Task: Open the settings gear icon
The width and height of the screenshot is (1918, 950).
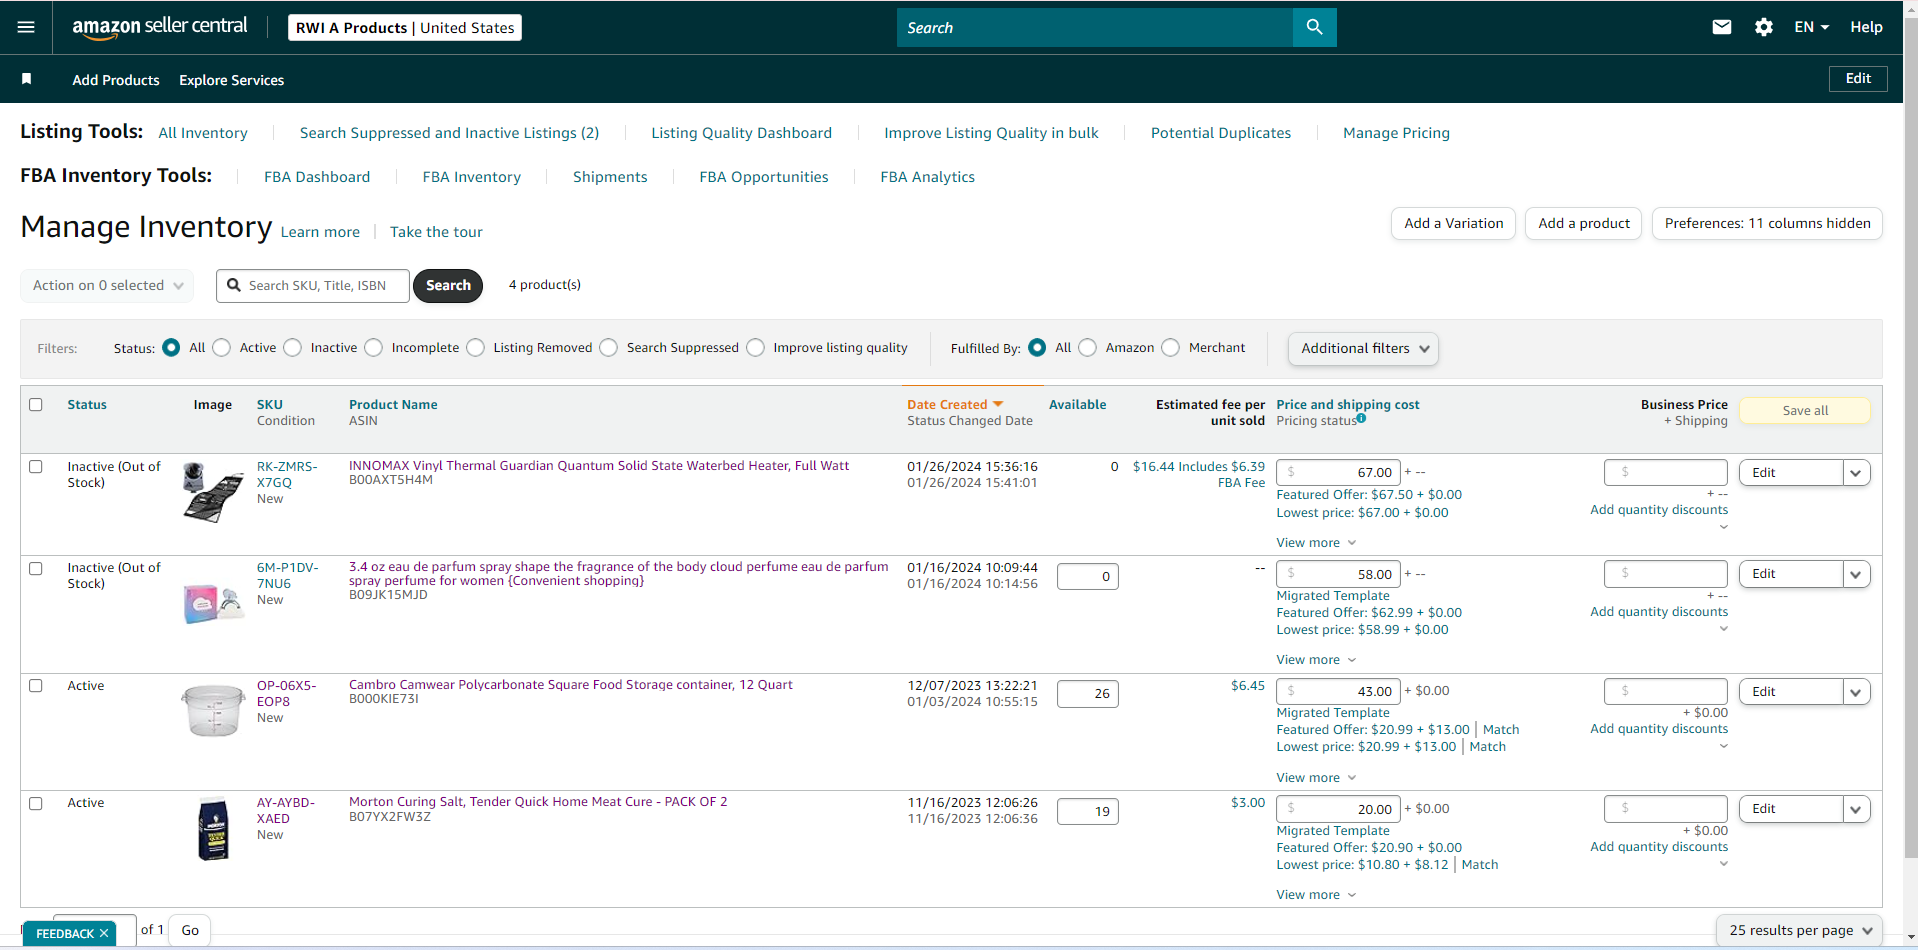Action: click(1764, 27)
